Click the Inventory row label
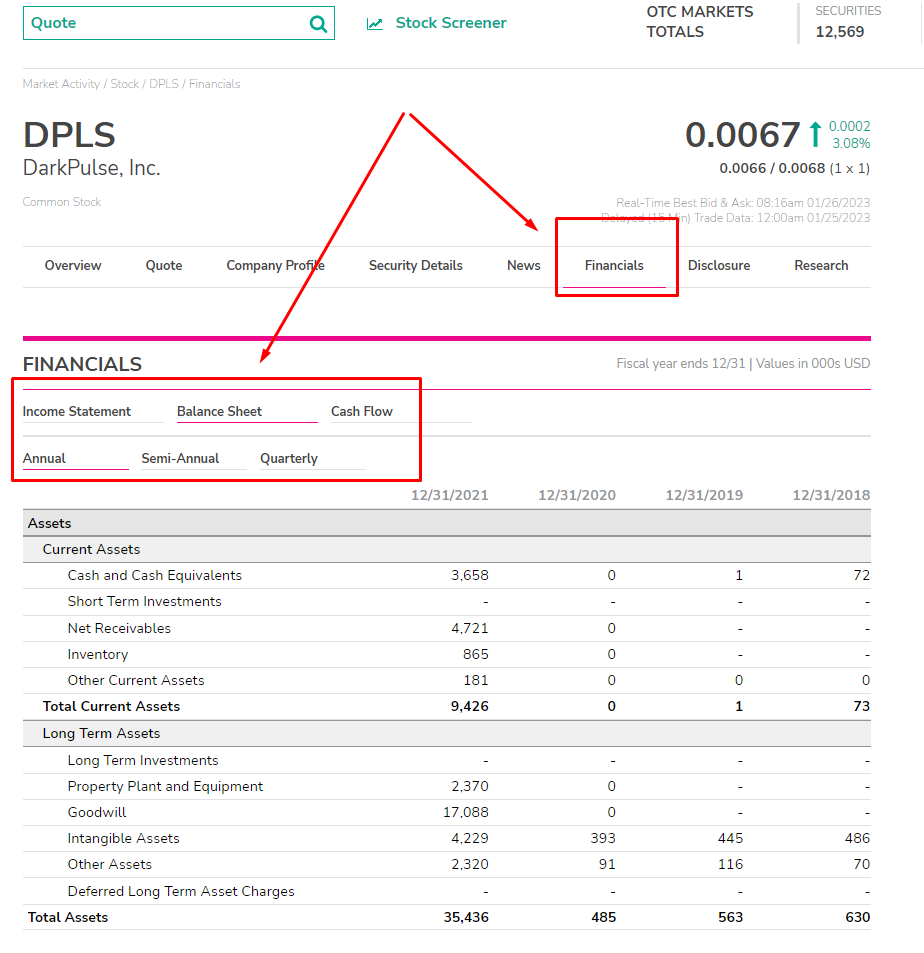This screenshot has height=953, width=924. click(98, 655)
